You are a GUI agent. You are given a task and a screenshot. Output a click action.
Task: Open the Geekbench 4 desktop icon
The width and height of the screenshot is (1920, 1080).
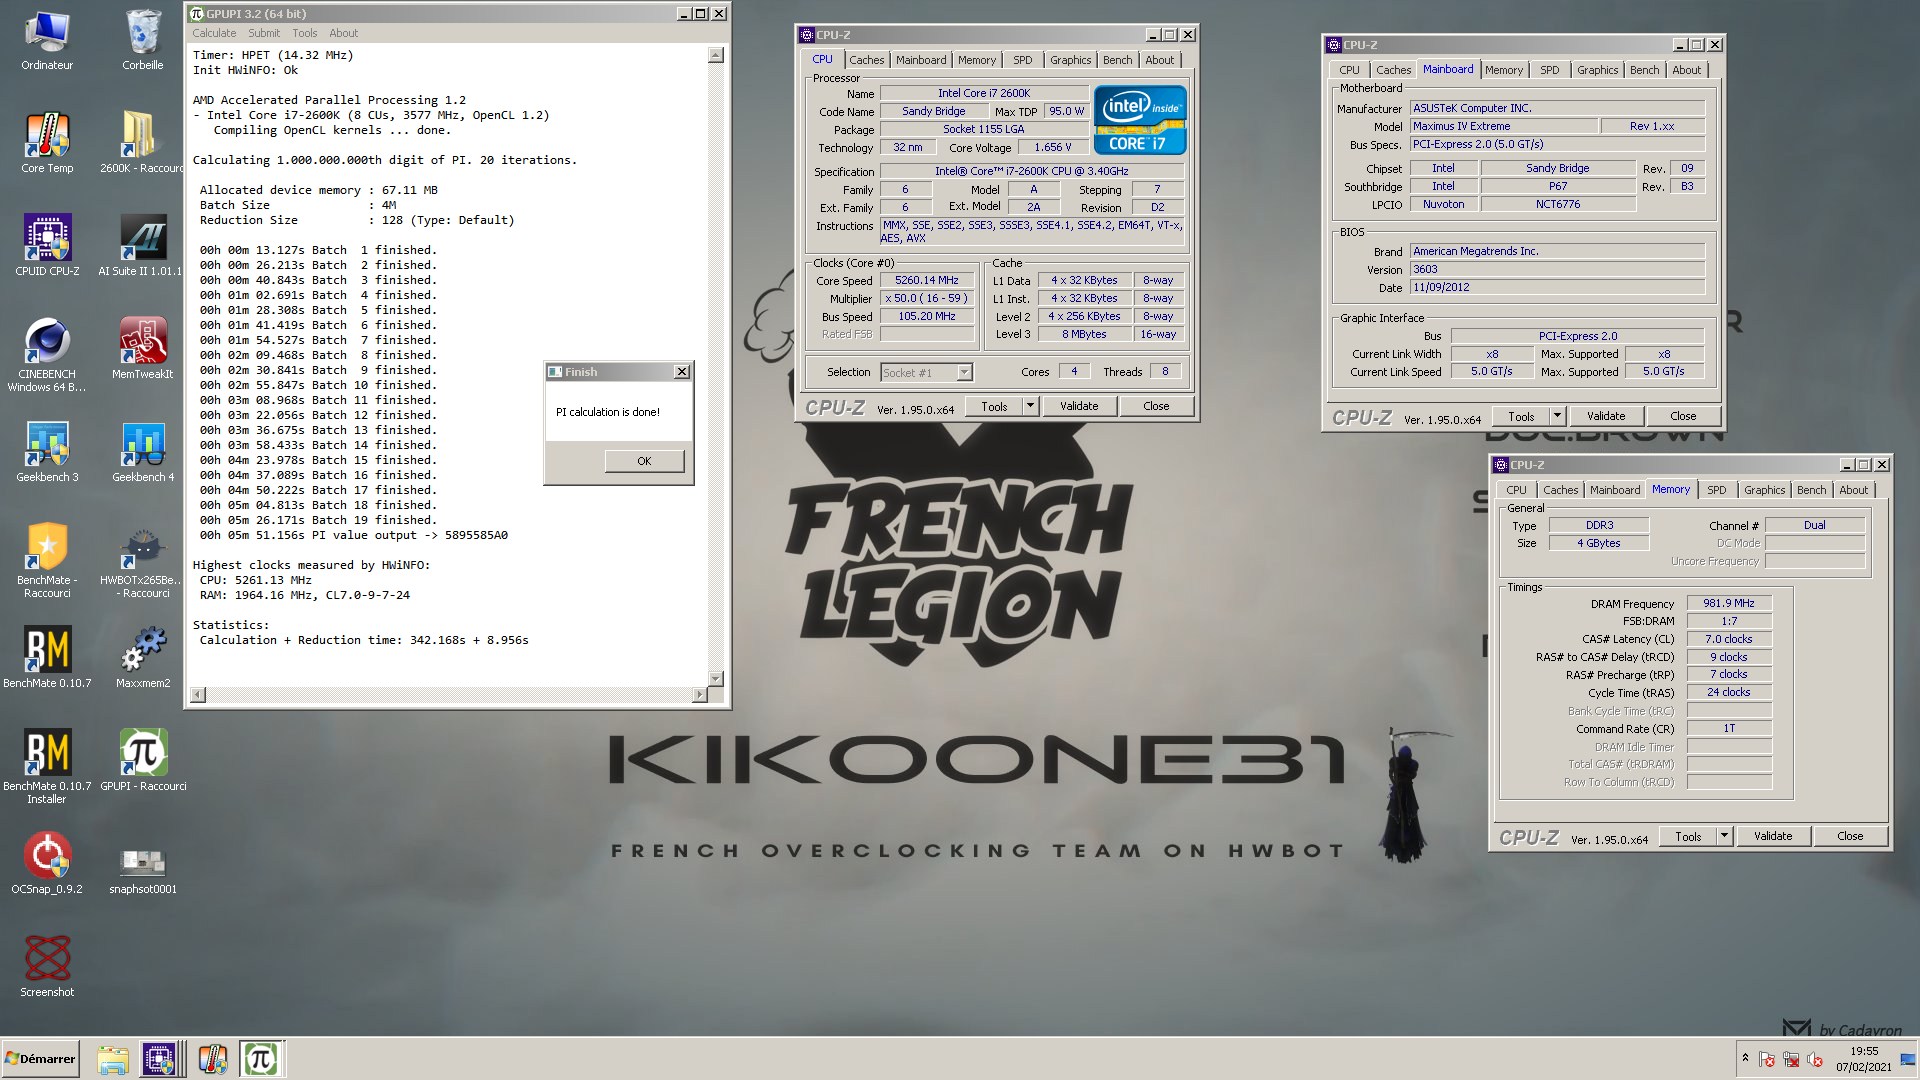143,452
